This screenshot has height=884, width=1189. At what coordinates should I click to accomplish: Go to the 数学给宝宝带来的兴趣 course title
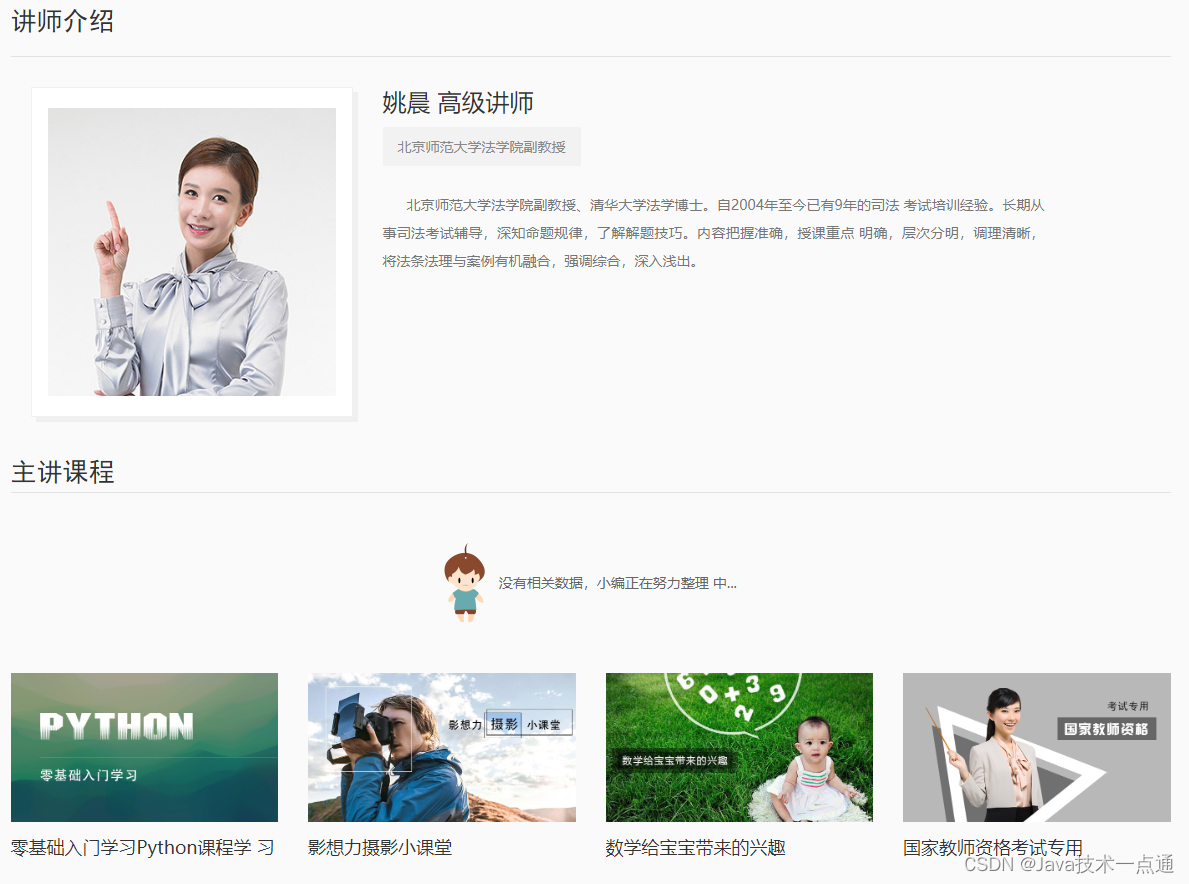click(x=695, y=848)
